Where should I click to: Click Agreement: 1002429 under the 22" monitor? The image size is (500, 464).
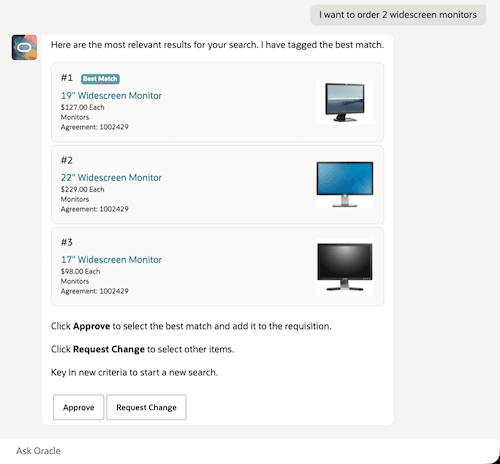pyautogui.click(x=94, y=209)
